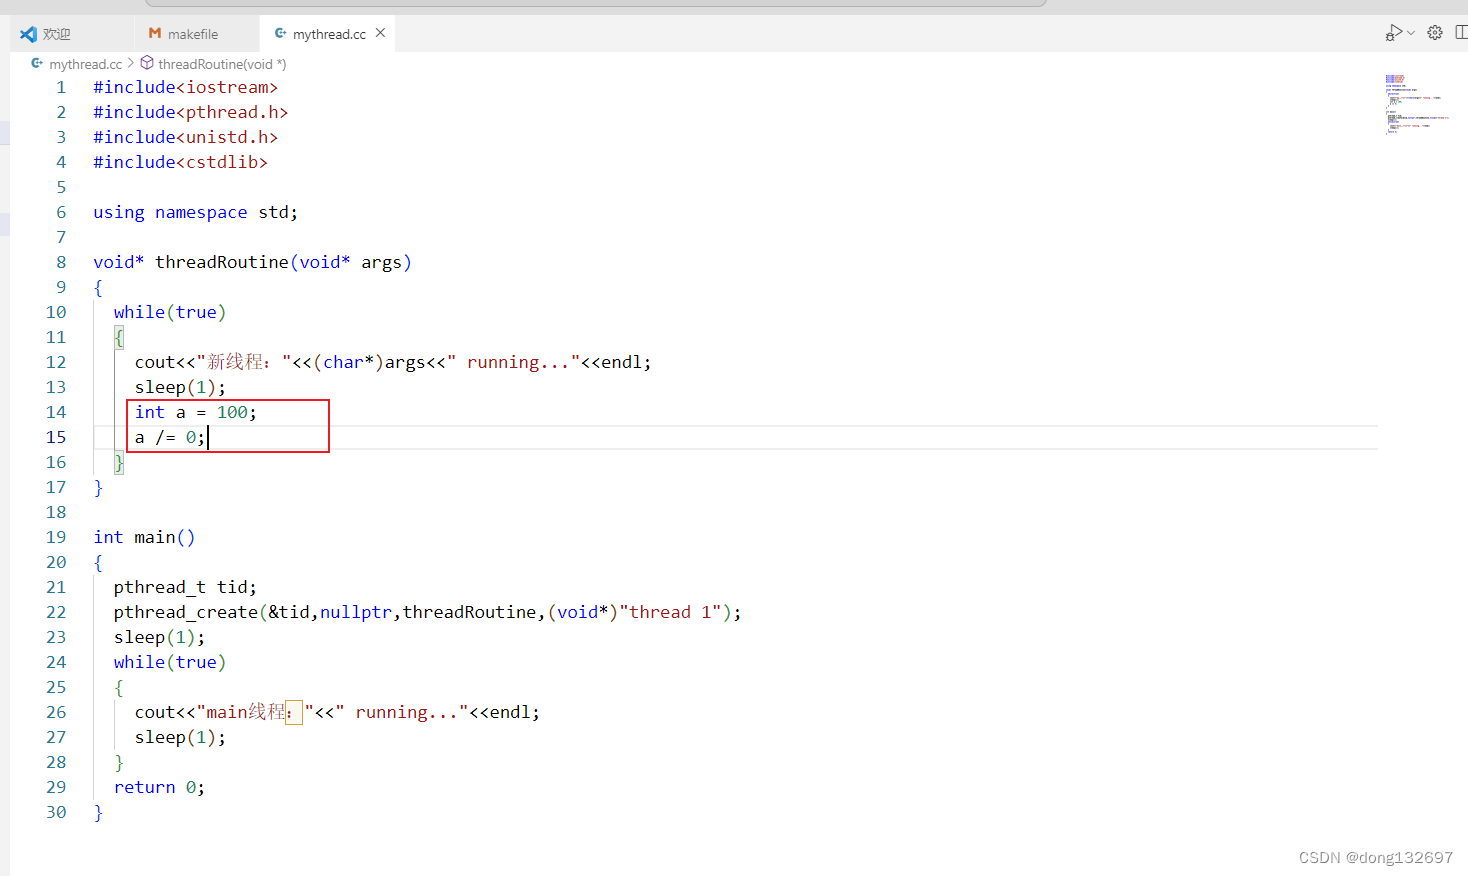Click line number 1 in gutter

(x=61, y=87)
